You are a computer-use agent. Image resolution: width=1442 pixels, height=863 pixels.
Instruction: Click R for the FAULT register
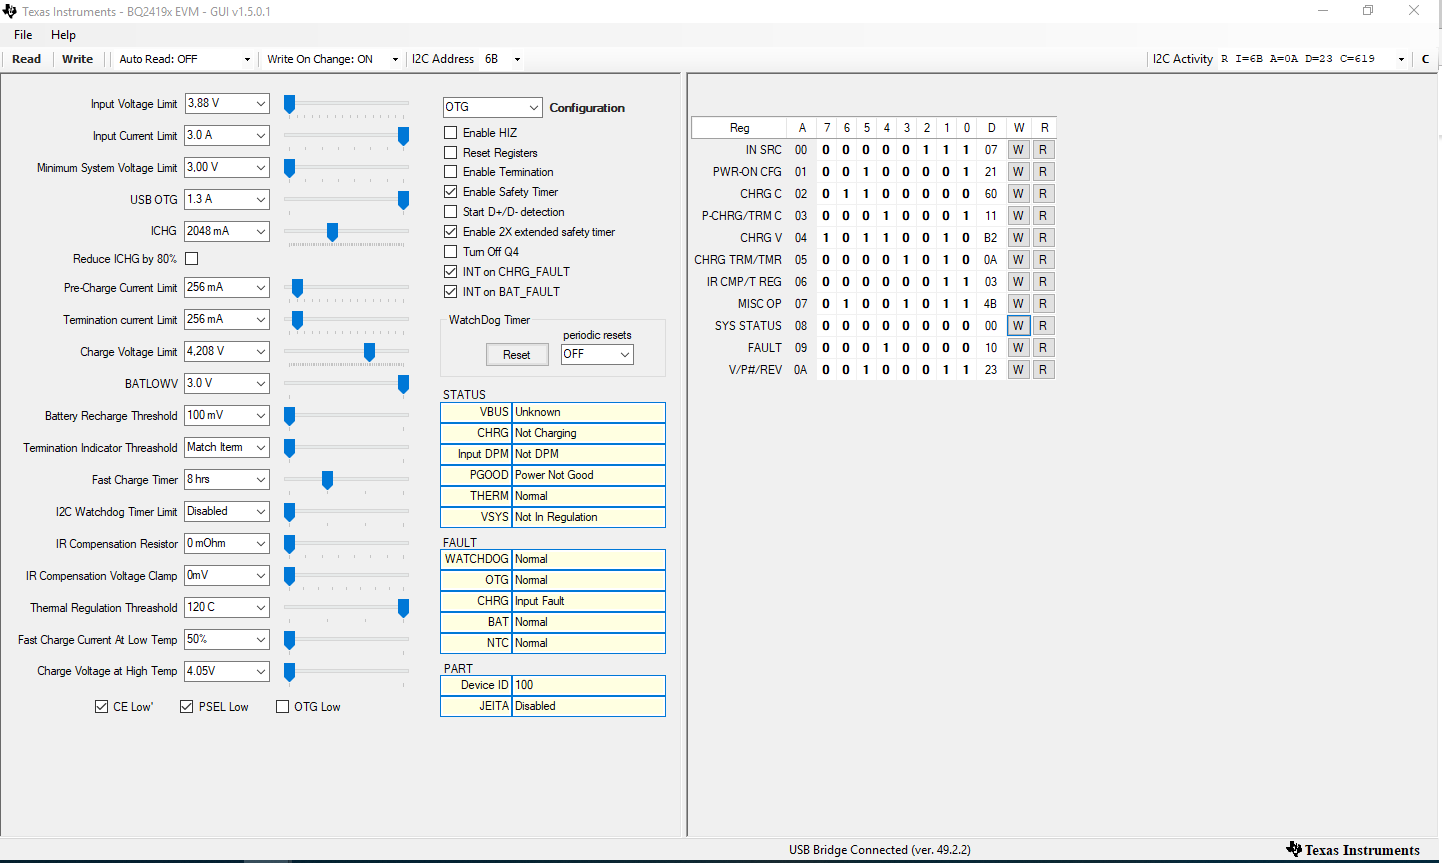pos(1043,348)
